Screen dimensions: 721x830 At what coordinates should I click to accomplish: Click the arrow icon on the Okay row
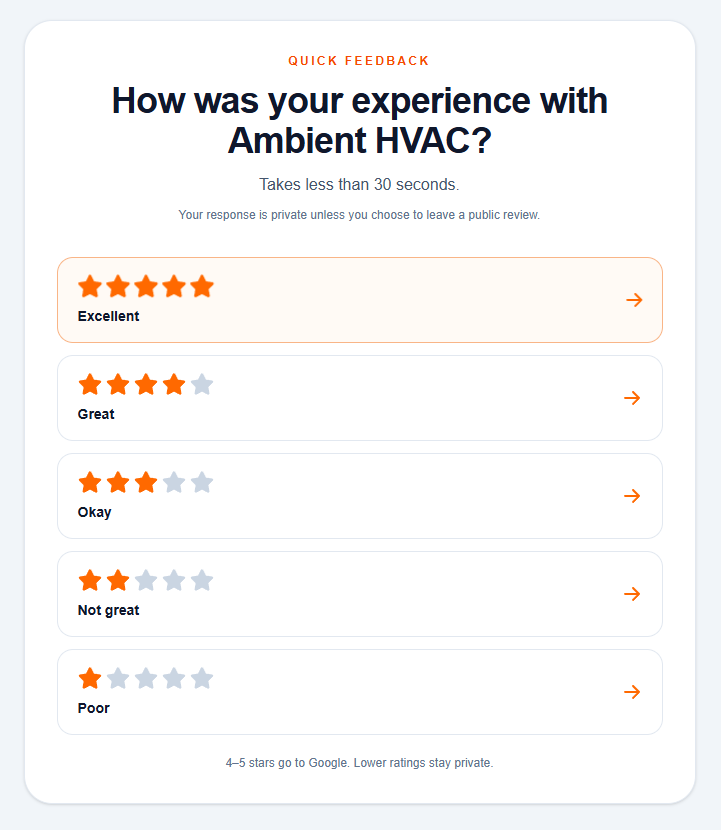point(632,496)
